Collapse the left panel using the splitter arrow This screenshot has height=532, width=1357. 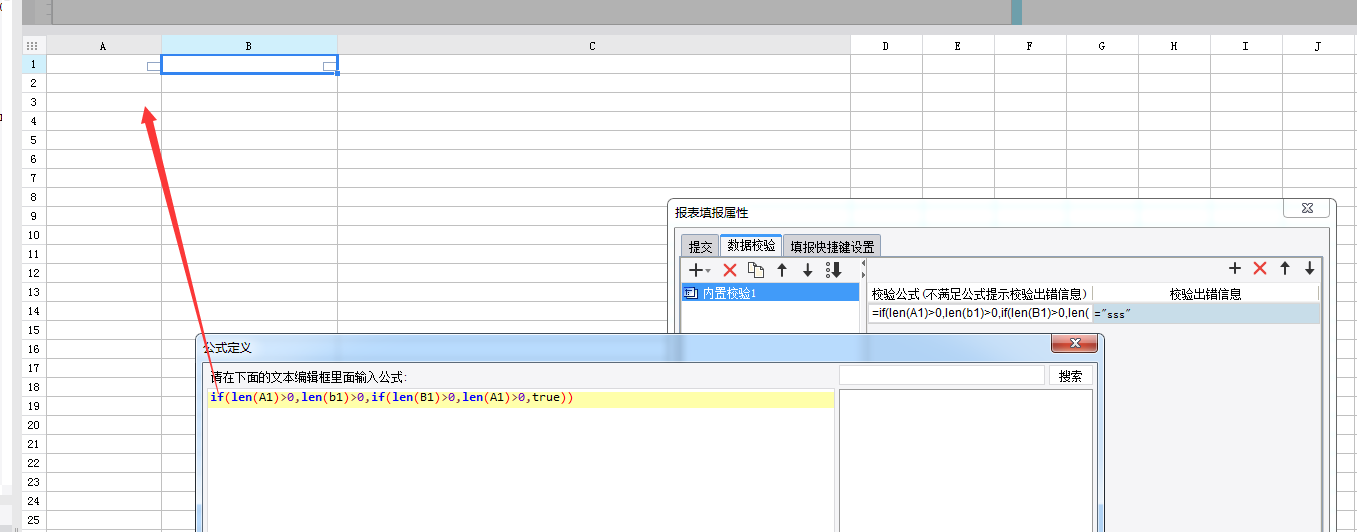pos(863,263)
